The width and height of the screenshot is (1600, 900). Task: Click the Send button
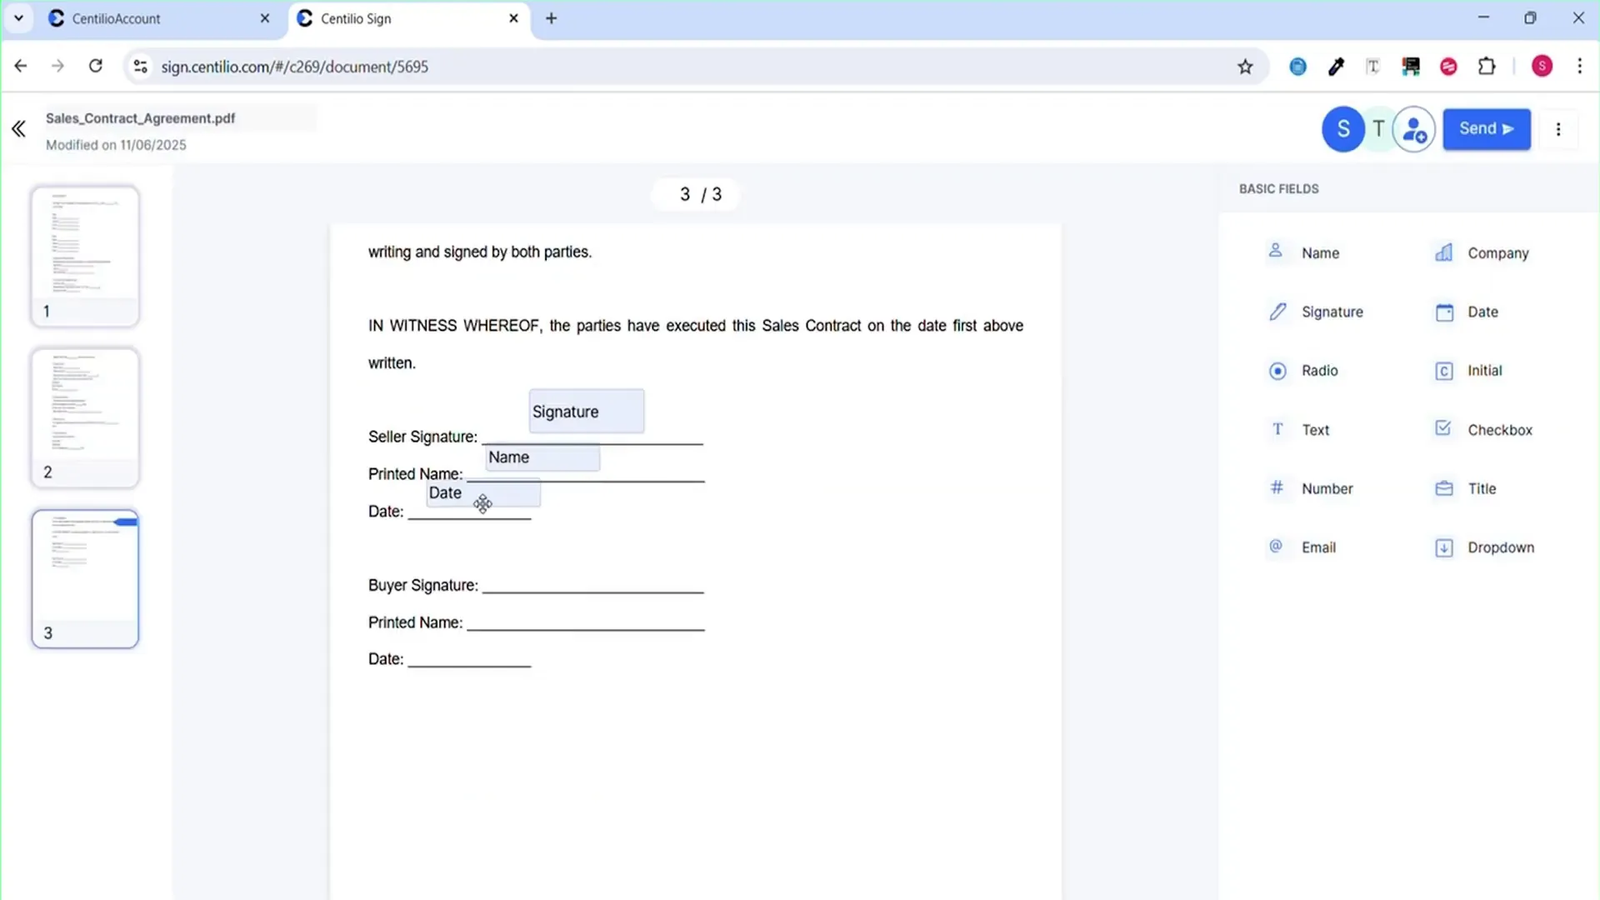(1486, 129)
